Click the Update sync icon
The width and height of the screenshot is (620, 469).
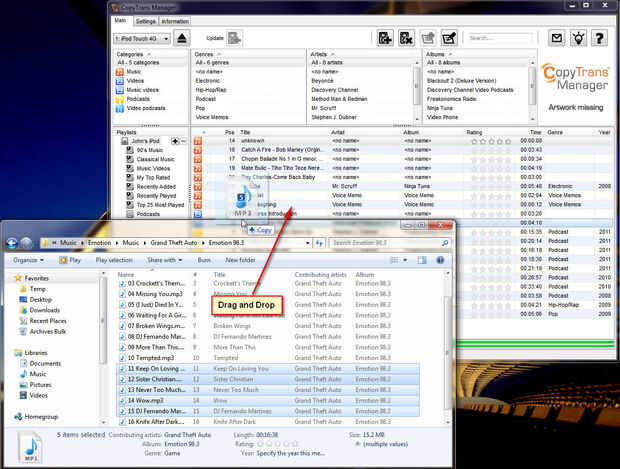(x=234, y=38)
